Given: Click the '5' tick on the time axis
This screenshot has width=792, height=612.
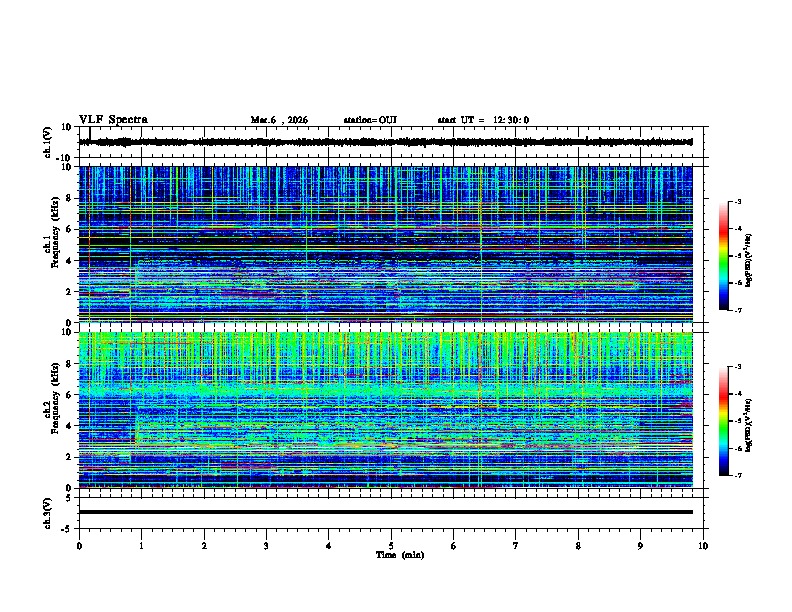Looking at the screenshot, I should [391, 546].
